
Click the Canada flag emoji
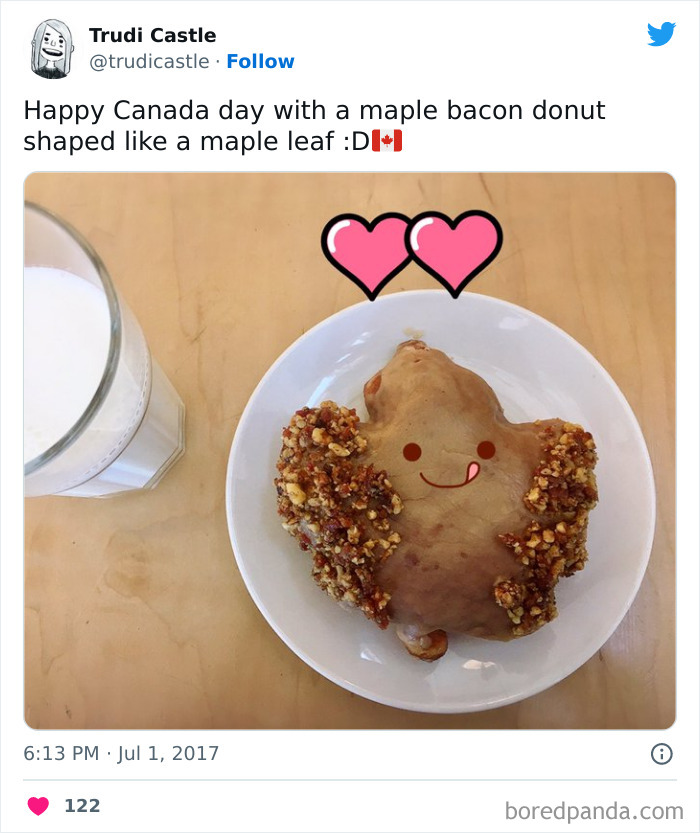pyautogui.click(x=387, y=141)
